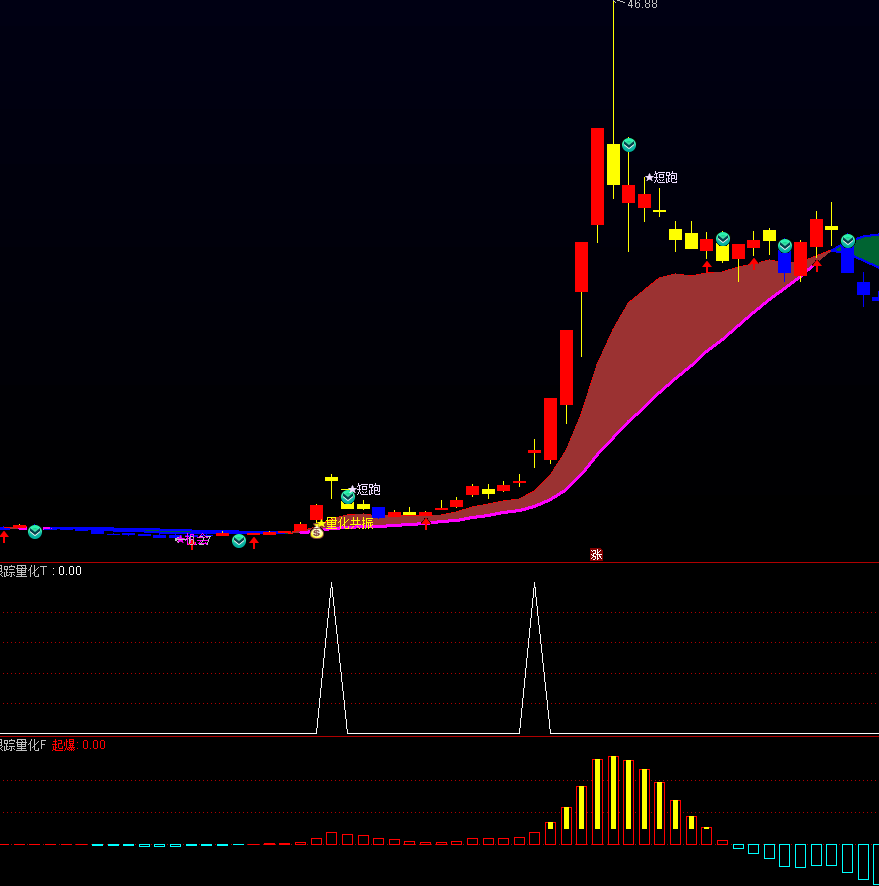Click the 46.88 high price label

tap(642, 5)
